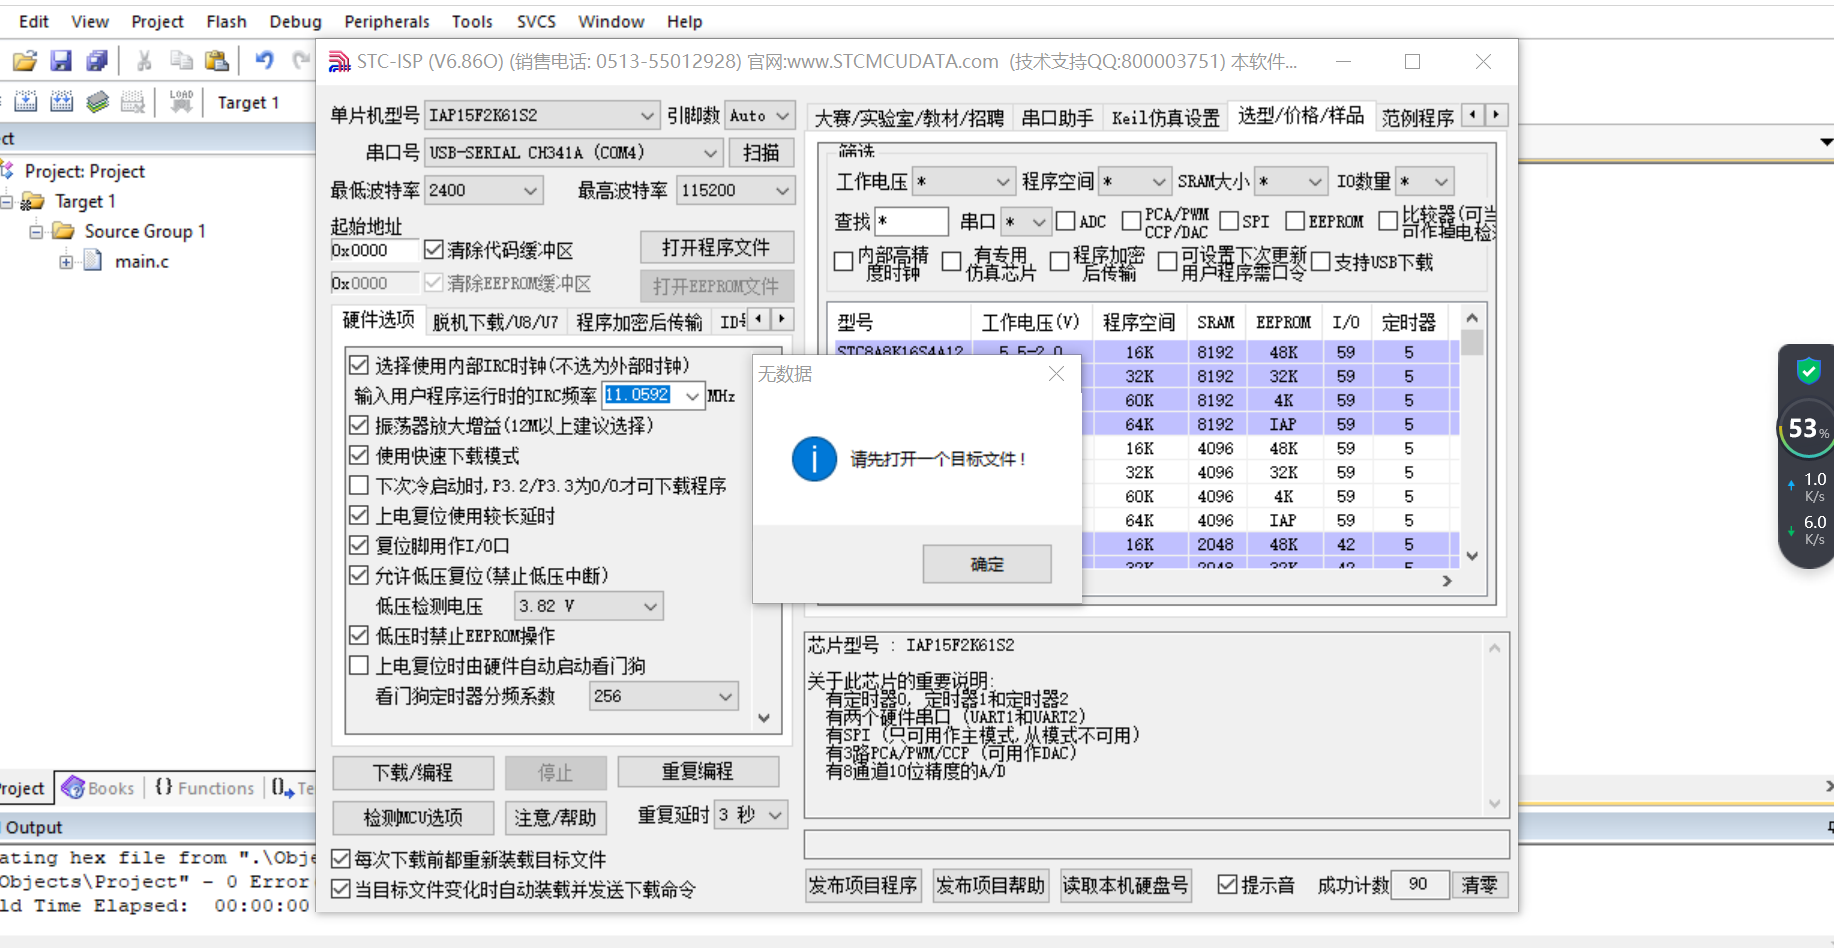Enable 上电复位时由硬件自动启动看门狗 checkbox
The height and width of the screenshot is (948, 1834).
click(359, 666)
